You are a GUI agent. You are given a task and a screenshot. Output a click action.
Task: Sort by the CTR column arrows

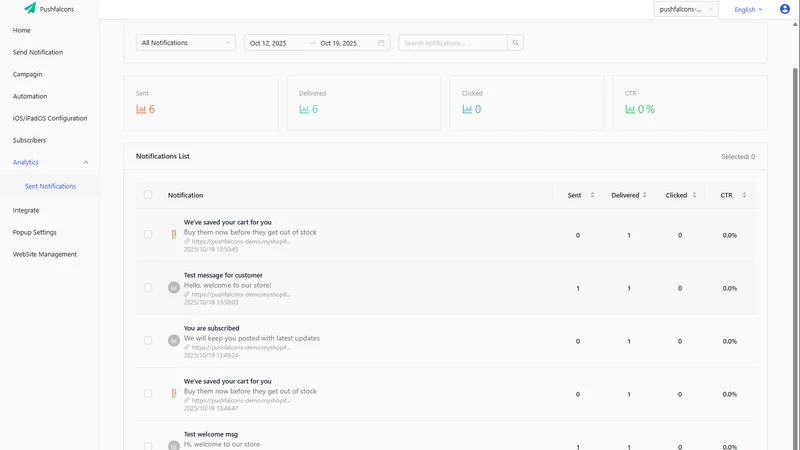coord(744,195)
